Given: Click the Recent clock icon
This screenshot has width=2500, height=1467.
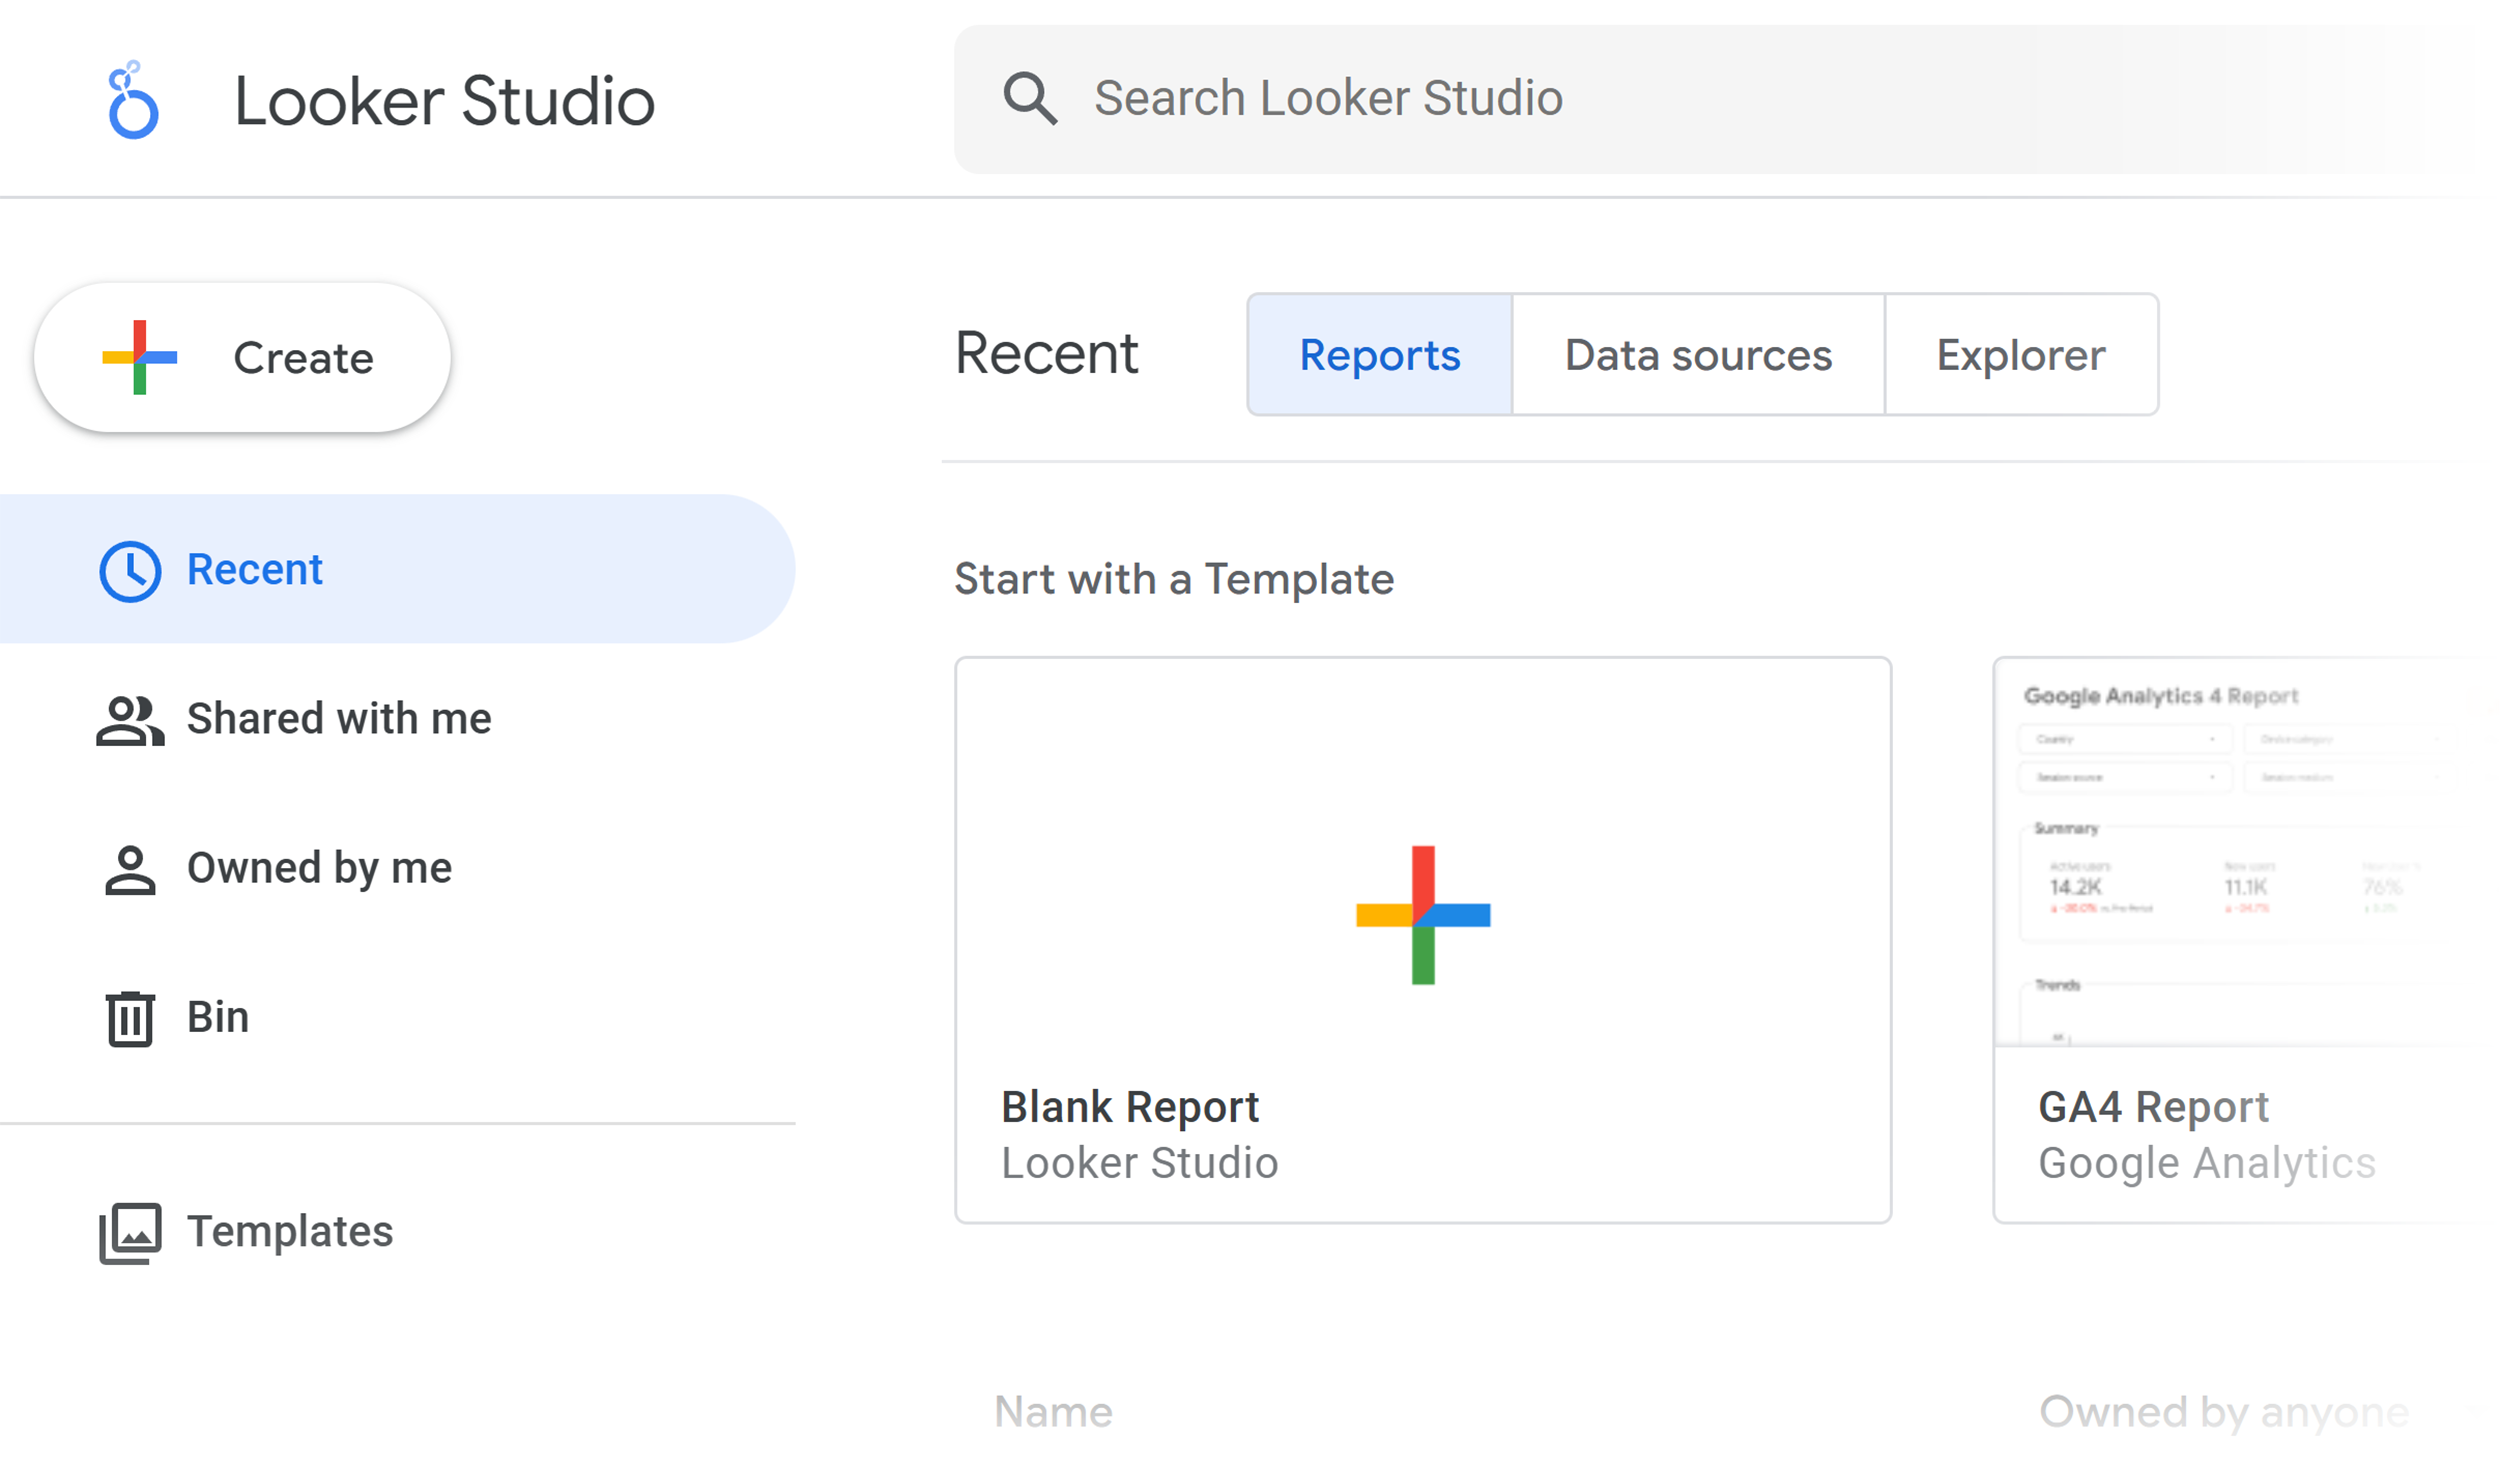Looking at the screenshot, I should pyautogui.click(x=130, y=571).
